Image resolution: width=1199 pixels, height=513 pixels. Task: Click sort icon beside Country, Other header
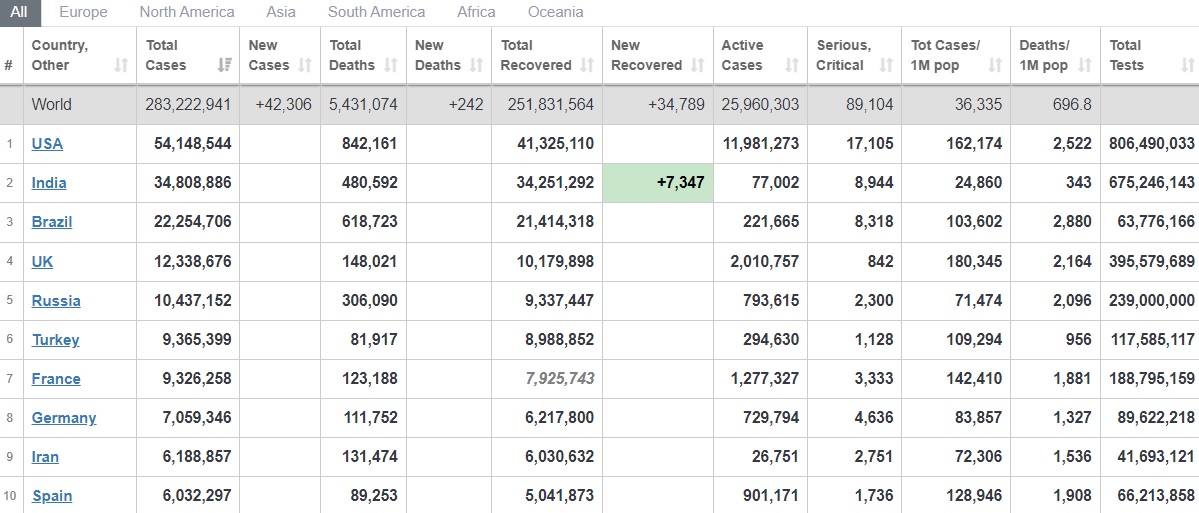tap(121, 66)
